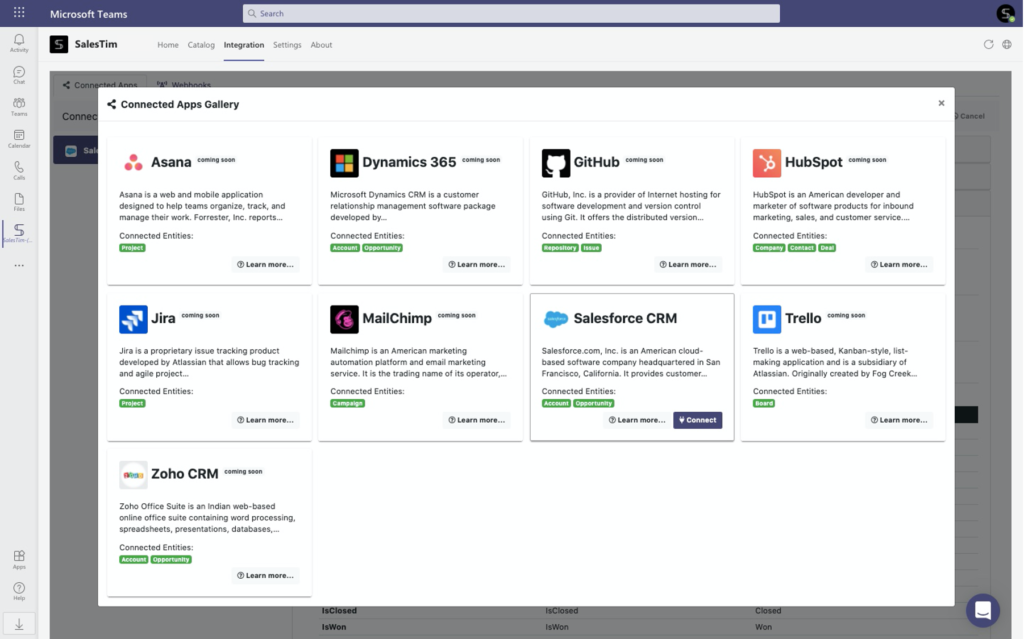
Task: Click the Opportunity tag on Zoho CRM card
Action: coord(171,559)
